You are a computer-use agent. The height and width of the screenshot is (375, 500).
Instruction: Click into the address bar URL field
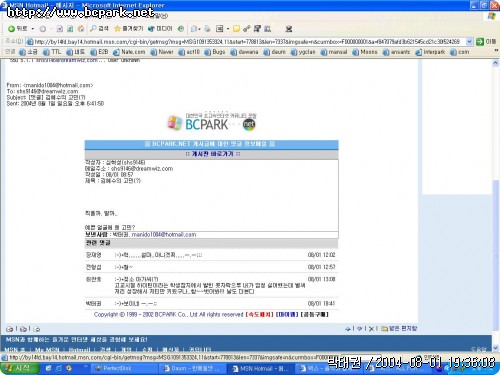[x=247, y=42]
